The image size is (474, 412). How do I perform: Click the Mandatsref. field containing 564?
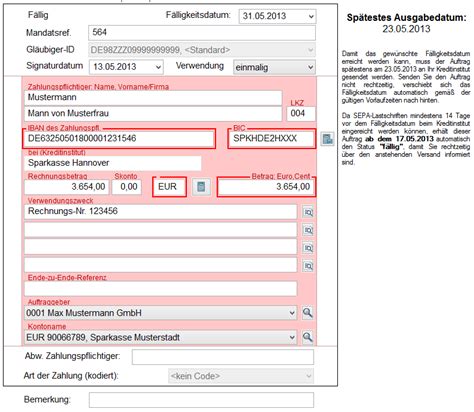coord(202,33)
